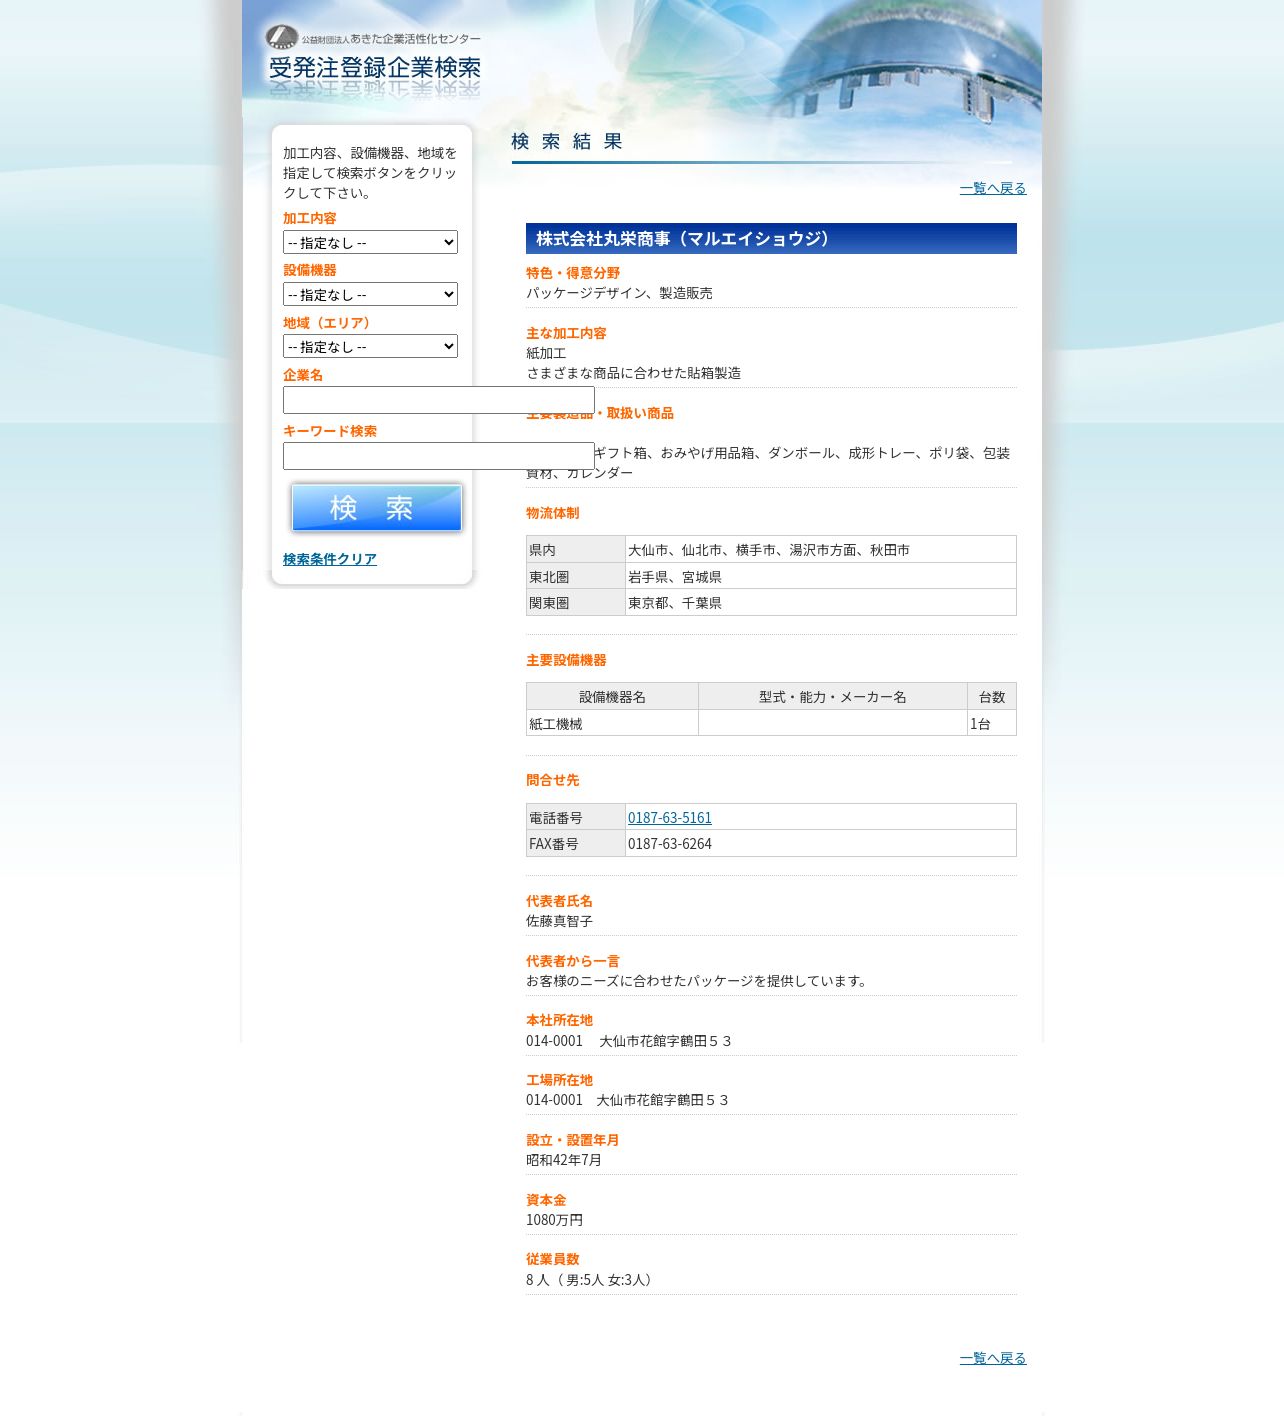The width and height of the screenshot is (1284, 1416).
Task: Click the bottom 一覧へ戻る link
Action: point(993,1358)
